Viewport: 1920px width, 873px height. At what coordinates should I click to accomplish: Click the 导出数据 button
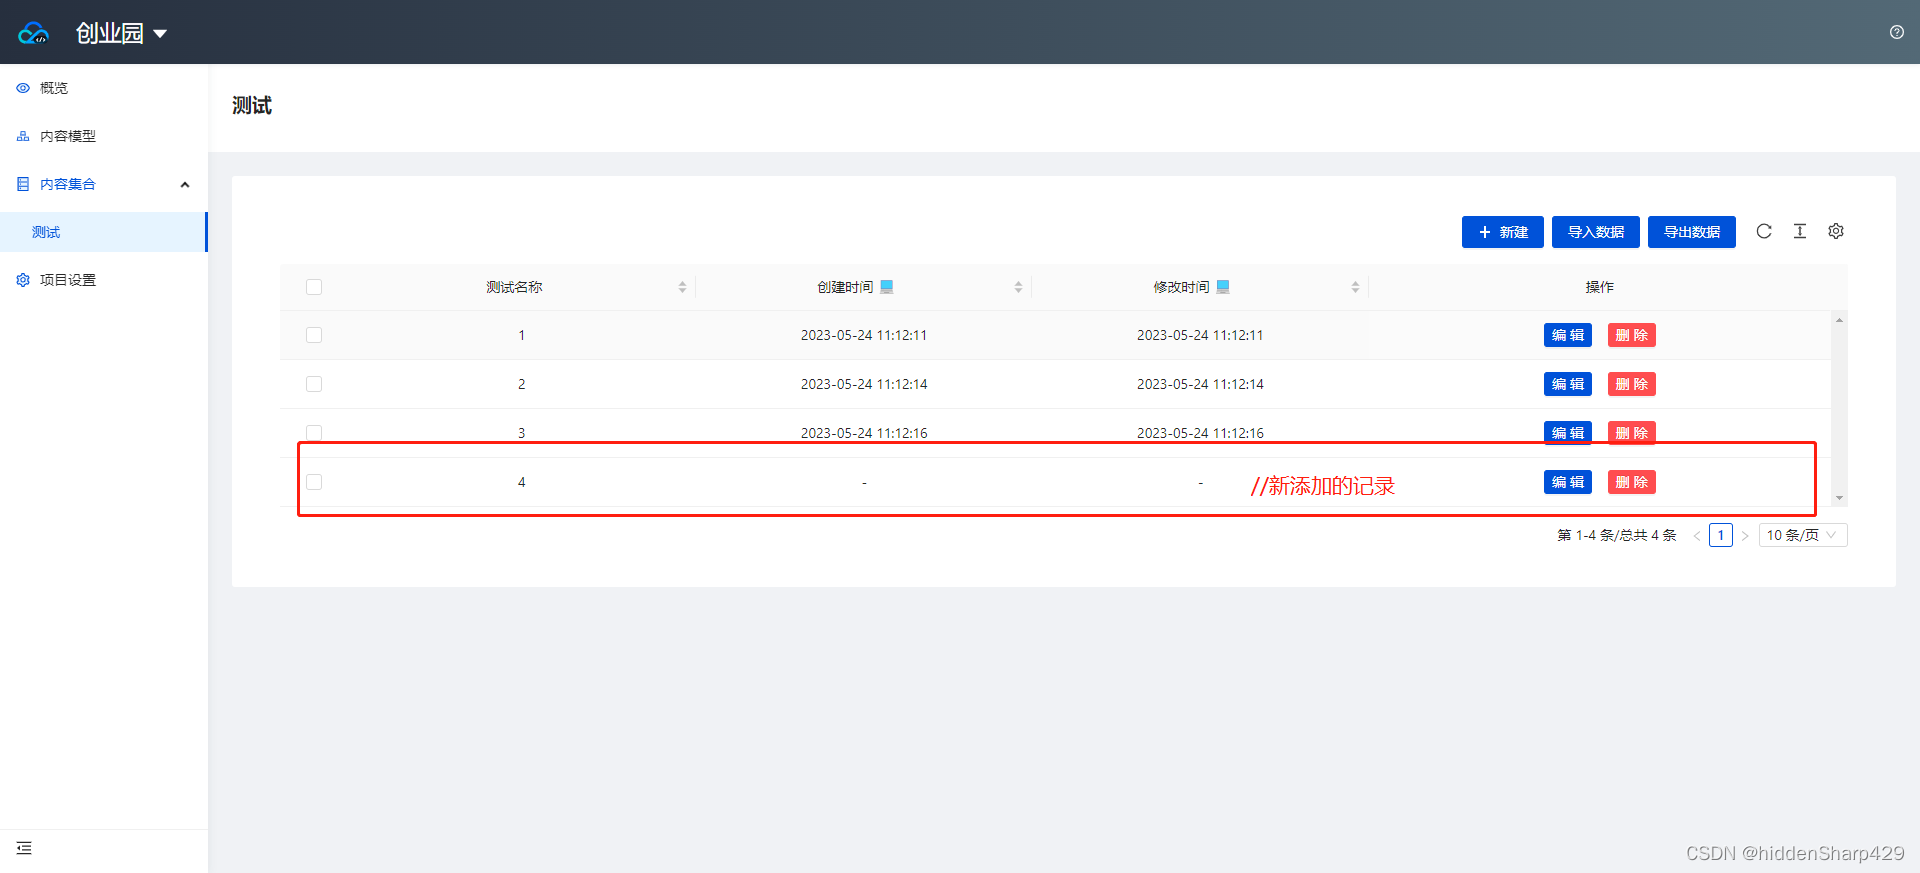pos(1692,232)
